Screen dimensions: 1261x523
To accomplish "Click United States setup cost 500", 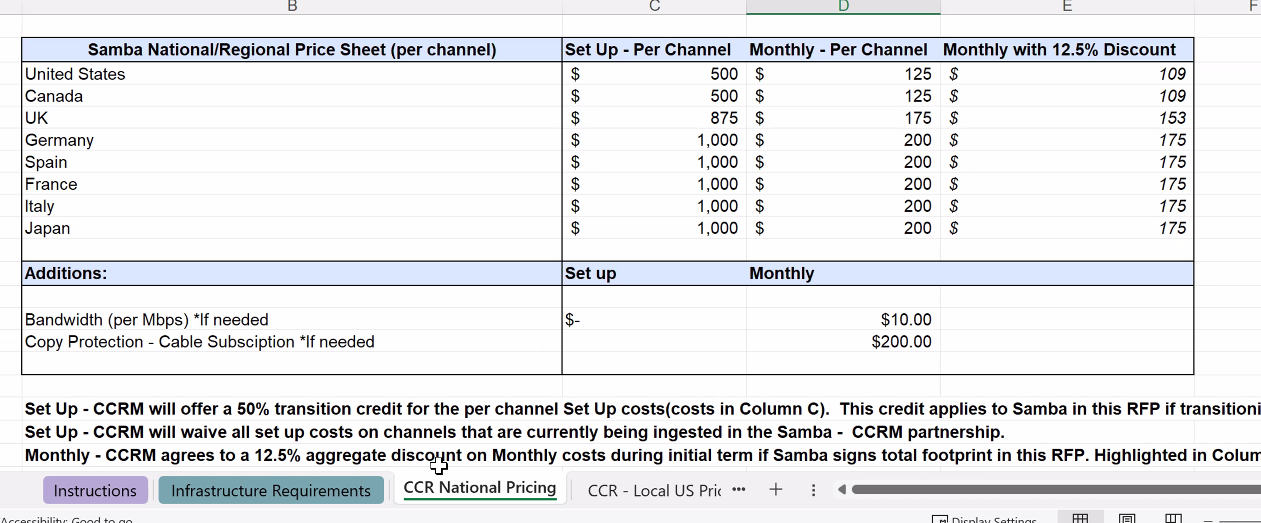I will (654, 74).
